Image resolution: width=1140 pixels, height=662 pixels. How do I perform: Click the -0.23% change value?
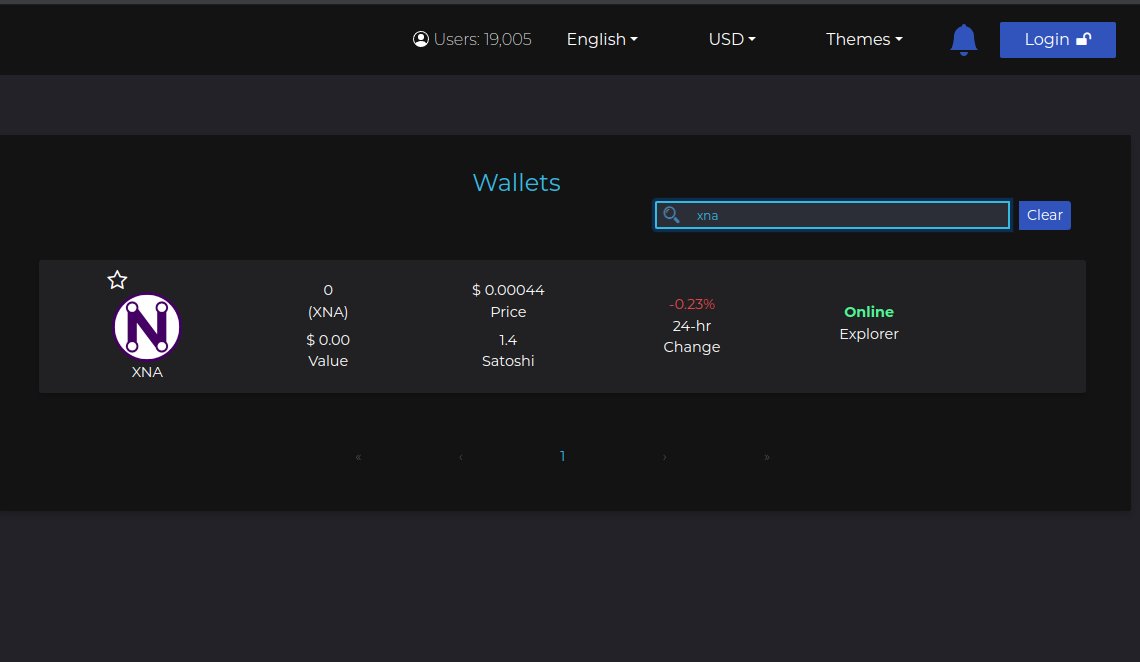[x=691, y=304]
